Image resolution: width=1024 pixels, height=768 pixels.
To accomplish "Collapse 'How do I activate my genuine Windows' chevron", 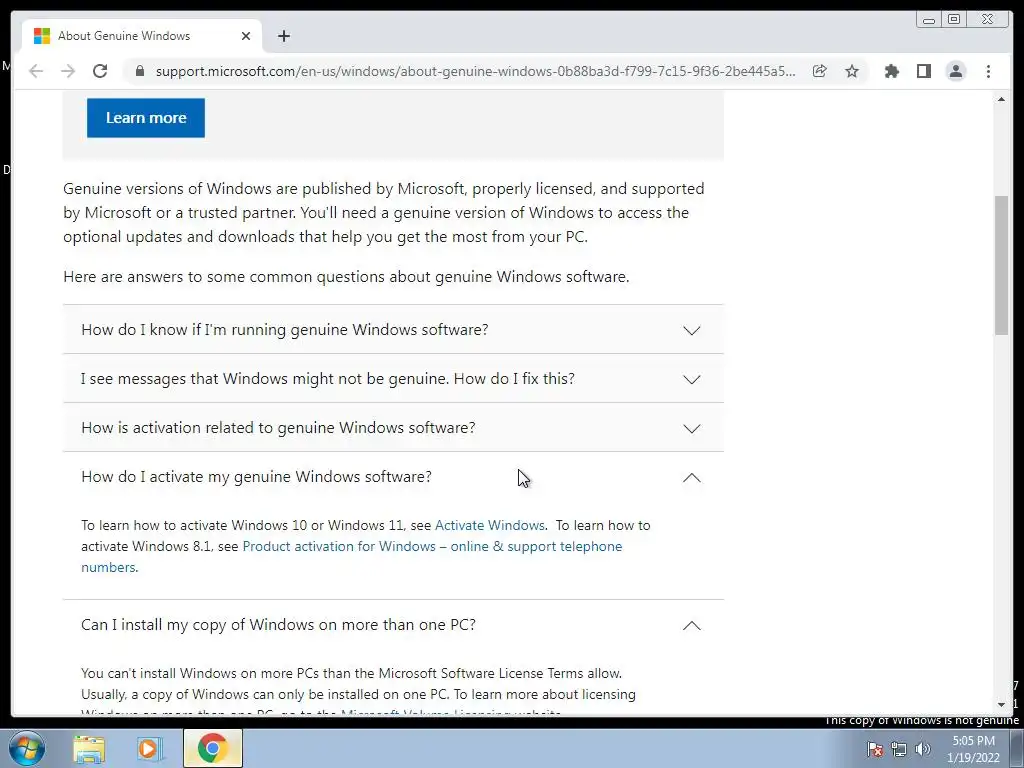I will (x=692, y=477).
